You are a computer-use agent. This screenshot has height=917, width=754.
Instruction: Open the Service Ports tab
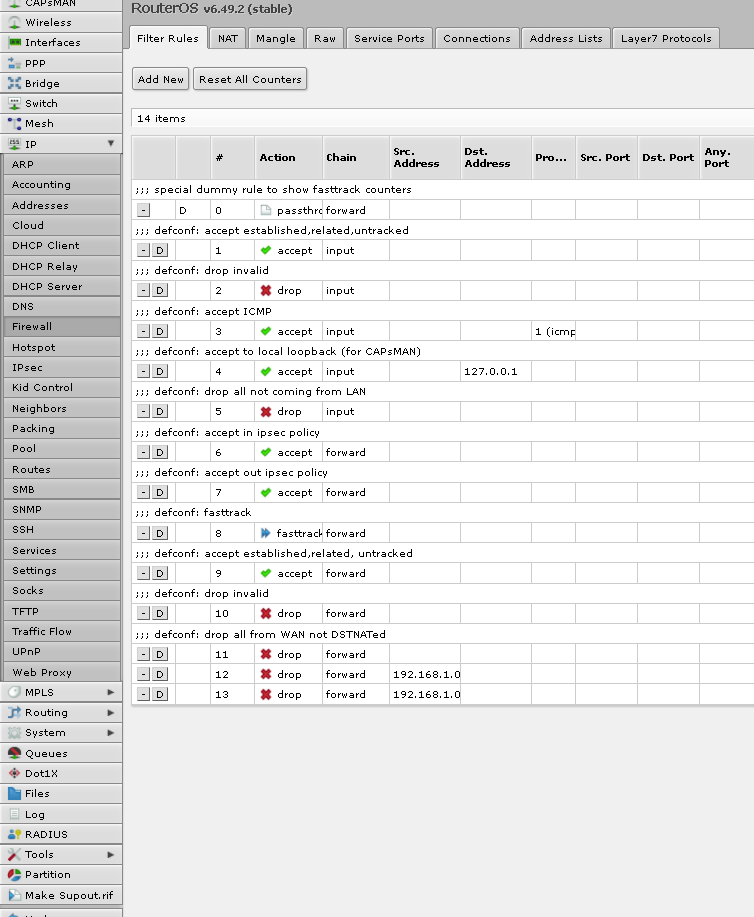[x=389, y=39]
